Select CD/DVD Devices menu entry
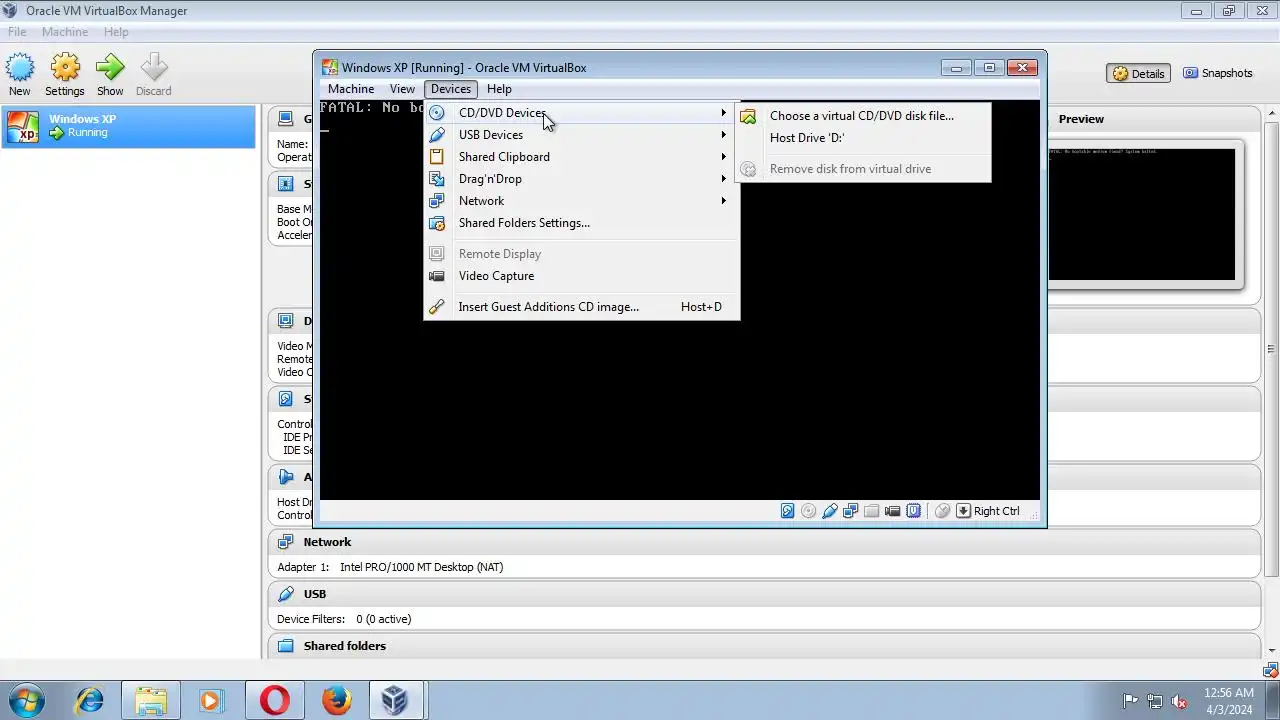This screenshot has height=720, width=1280. pyautogui.click(x=581, y=113)
